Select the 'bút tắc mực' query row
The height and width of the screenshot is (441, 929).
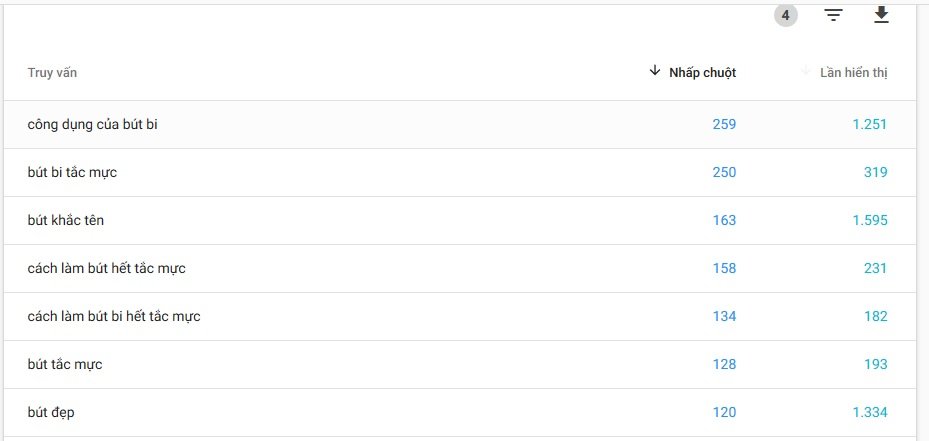(x=65, y=365)
